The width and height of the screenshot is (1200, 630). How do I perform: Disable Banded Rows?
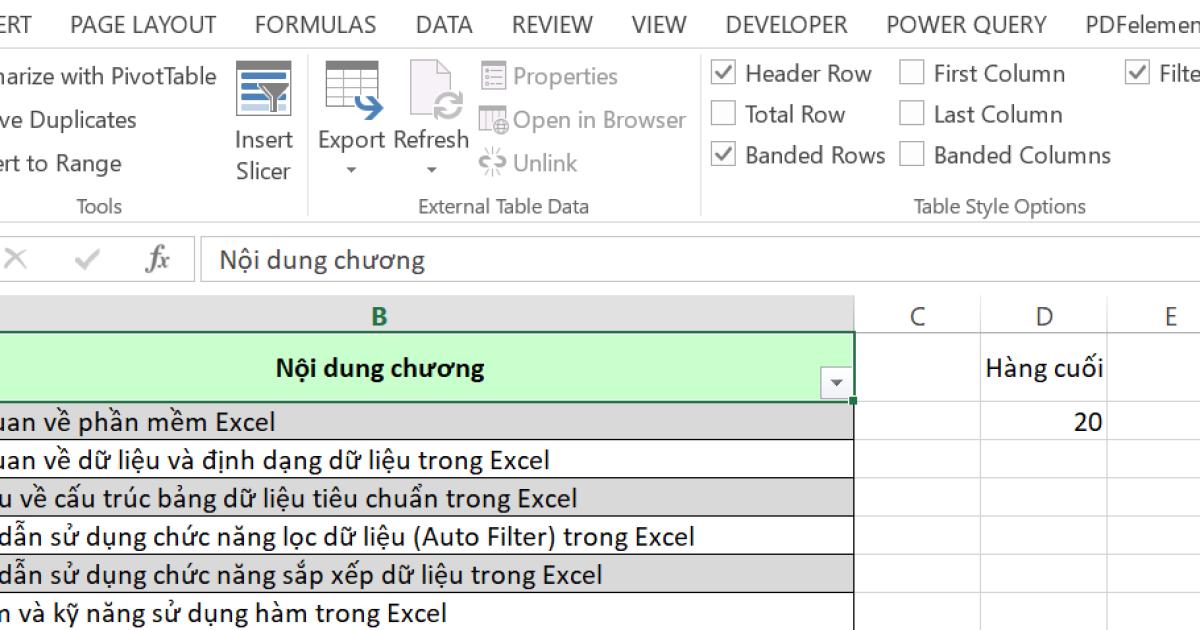pos(722,155)
